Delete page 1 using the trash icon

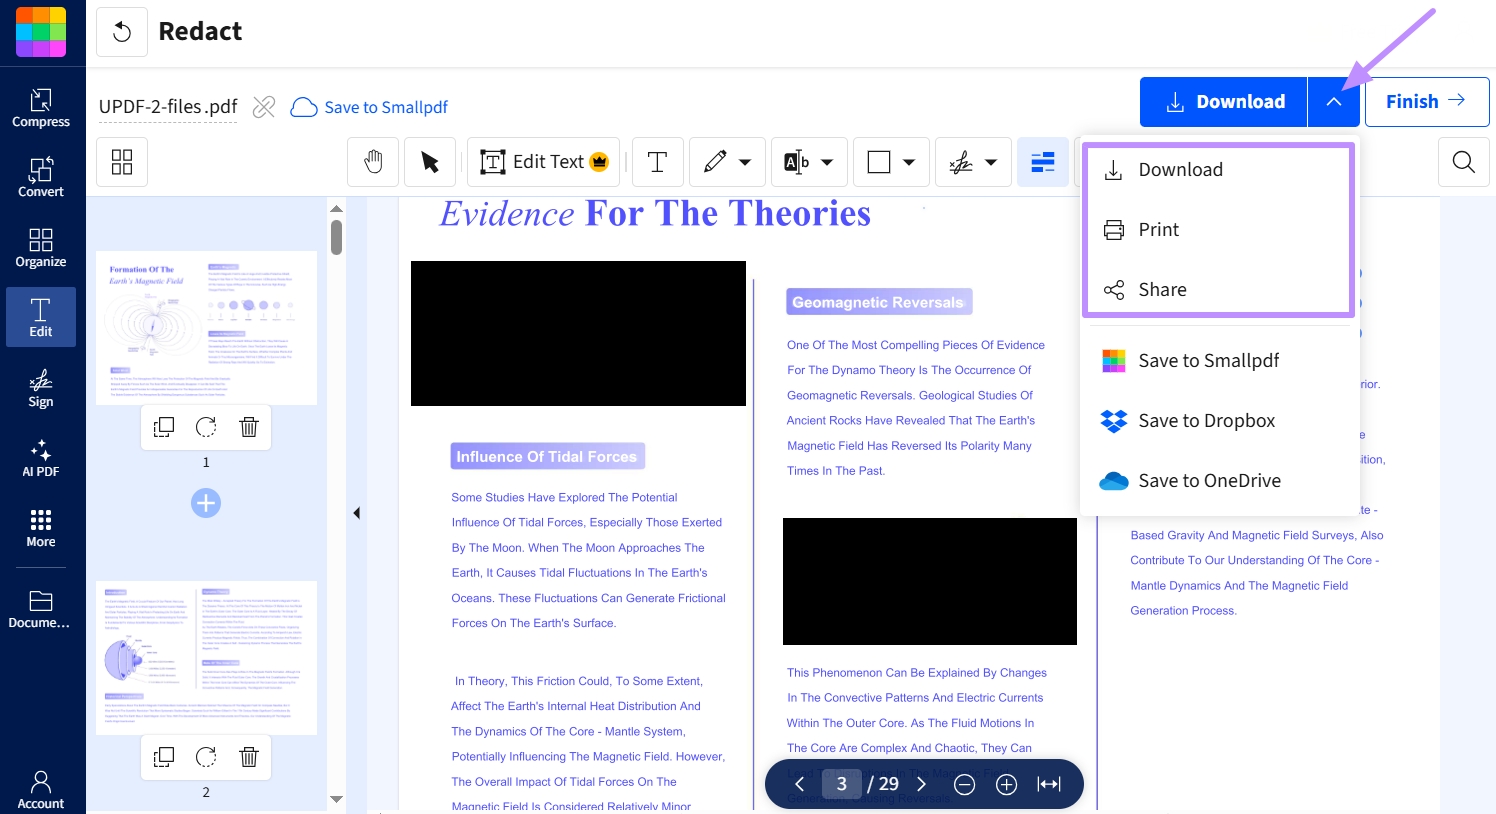point(248,427)
